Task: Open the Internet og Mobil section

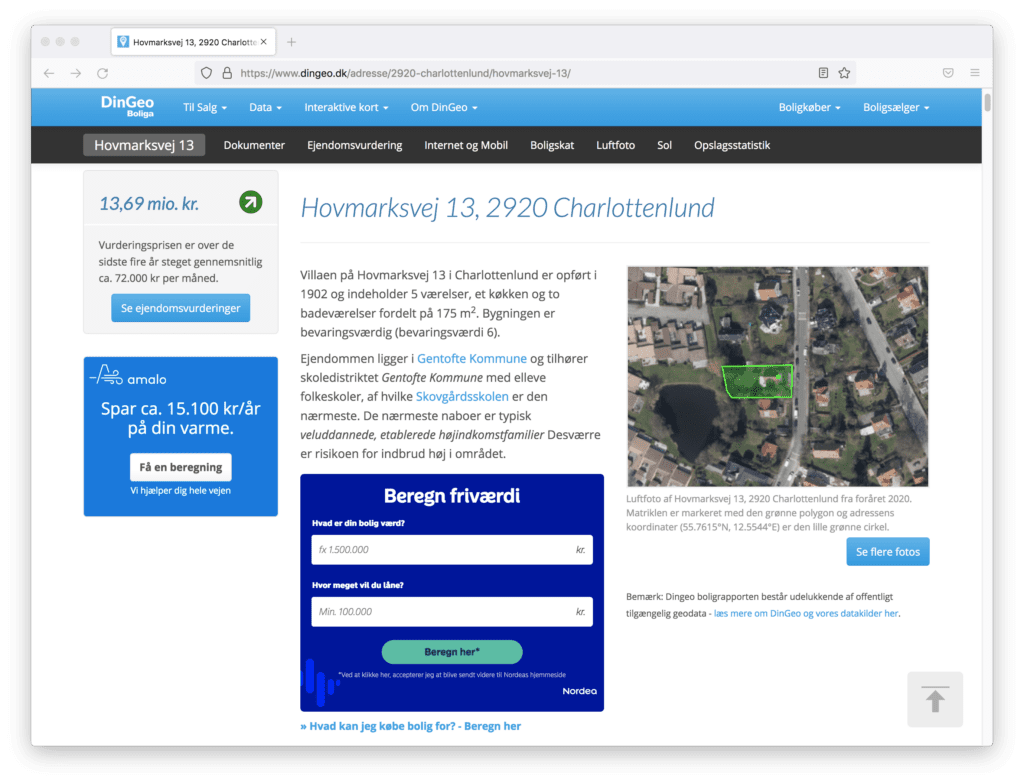Action: click(x=466, y=145)
